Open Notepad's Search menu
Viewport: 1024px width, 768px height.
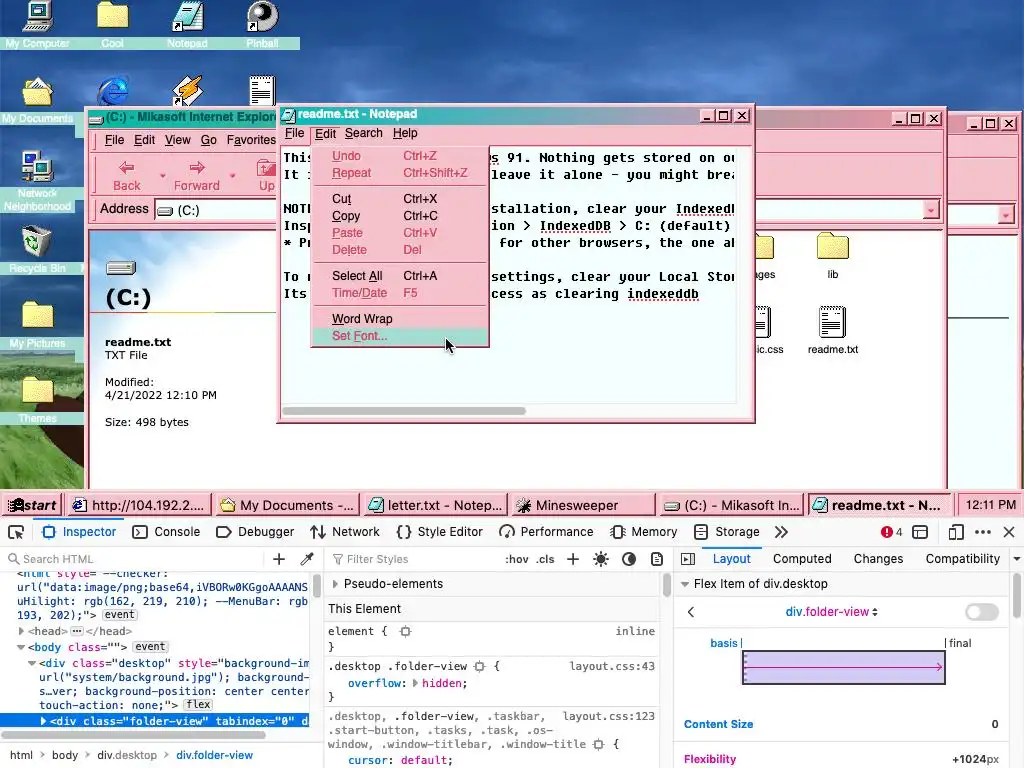pos(364,133)
